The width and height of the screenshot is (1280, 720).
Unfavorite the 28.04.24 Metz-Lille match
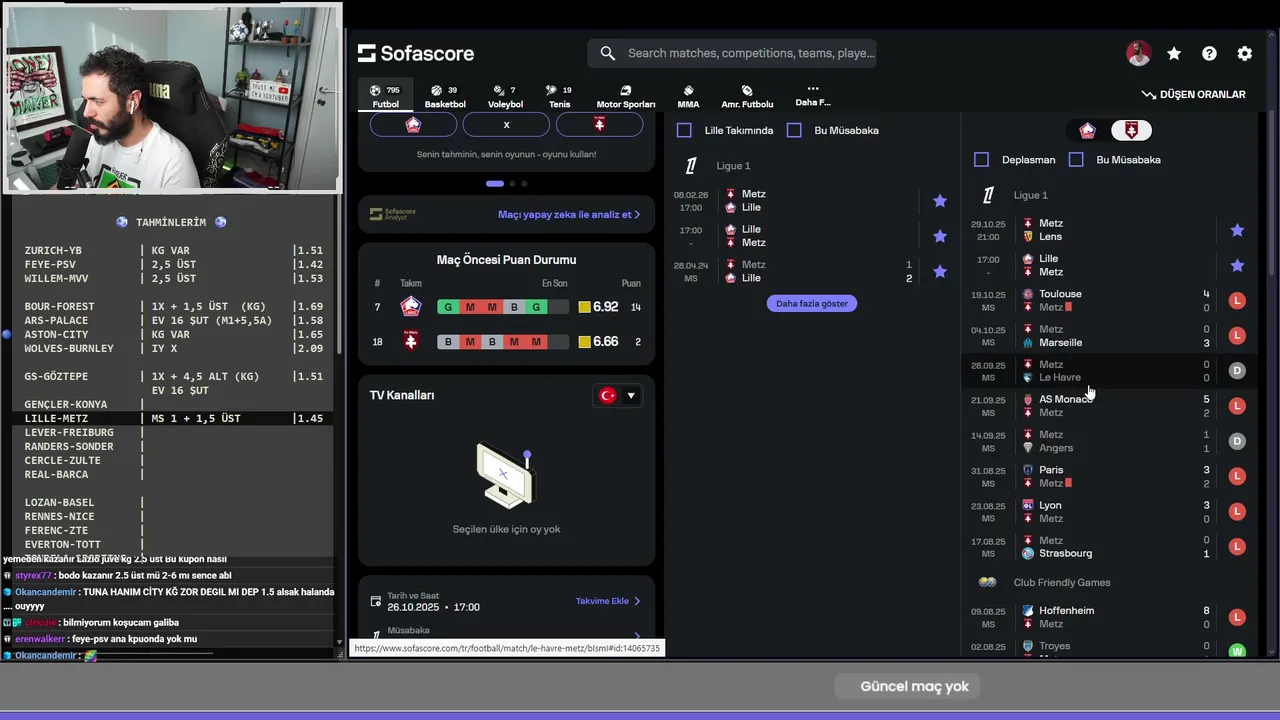[x=939, y=271]
